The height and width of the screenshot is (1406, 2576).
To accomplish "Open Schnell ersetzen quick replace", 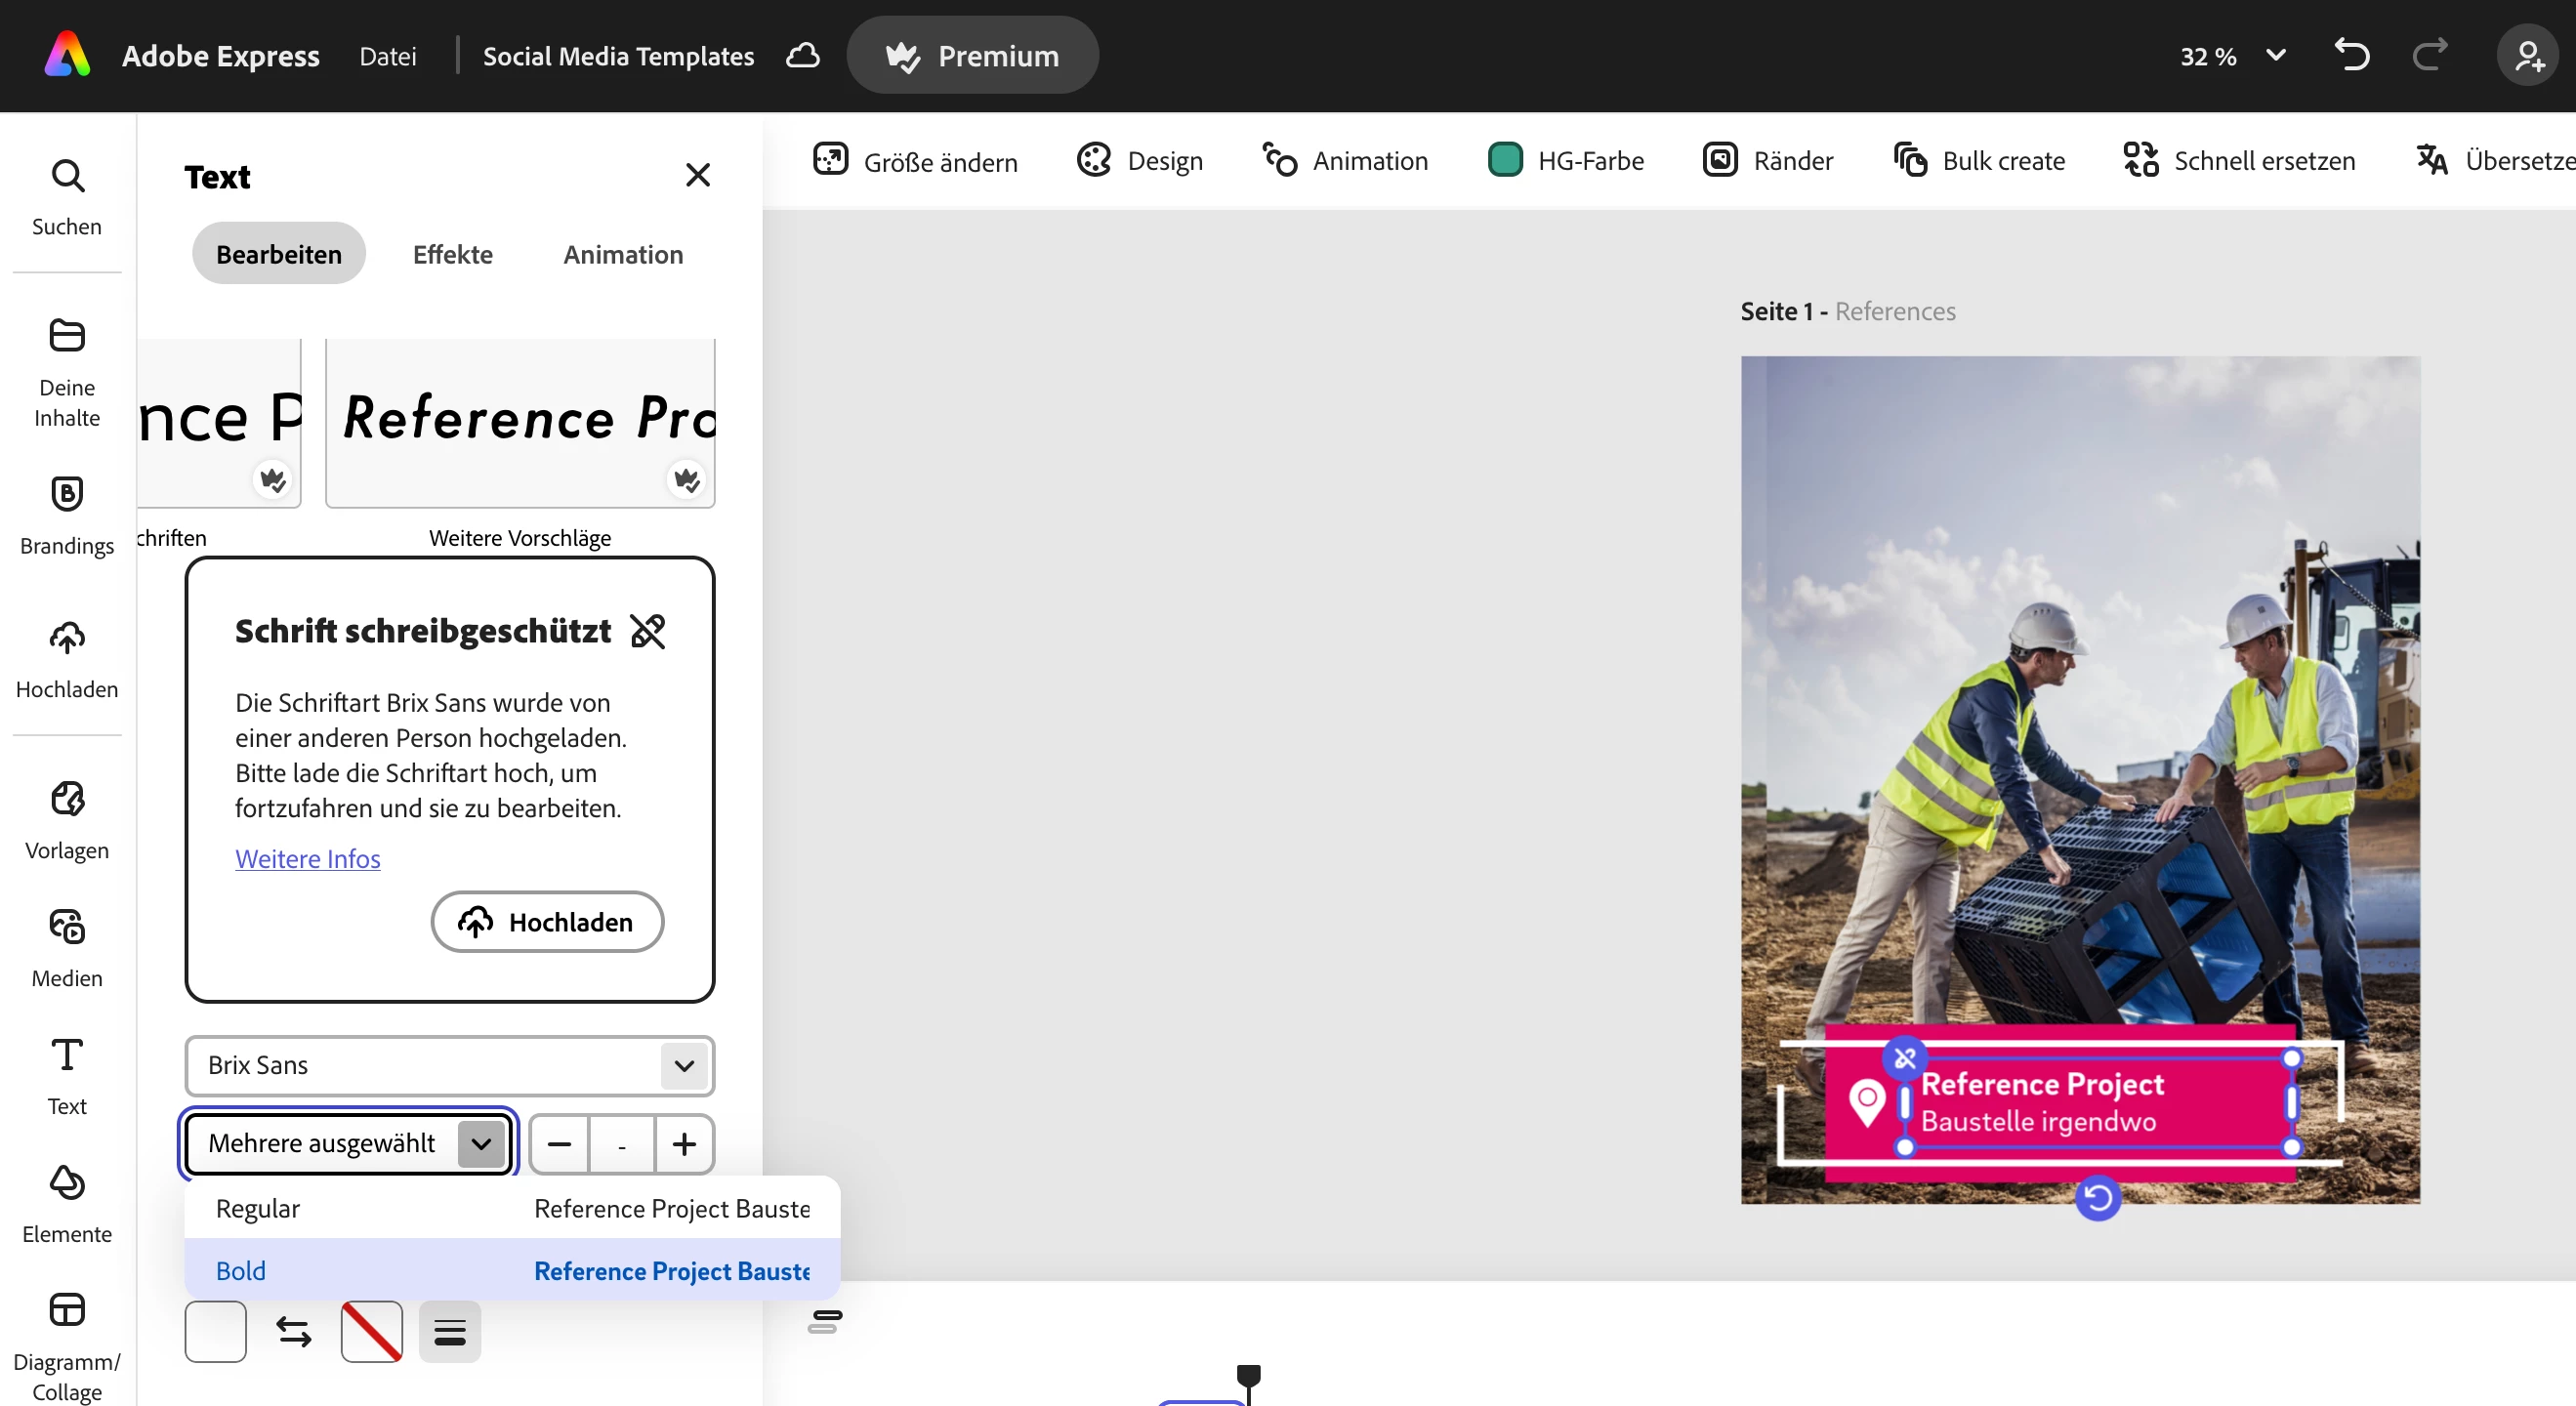I will pos(2239,161).
